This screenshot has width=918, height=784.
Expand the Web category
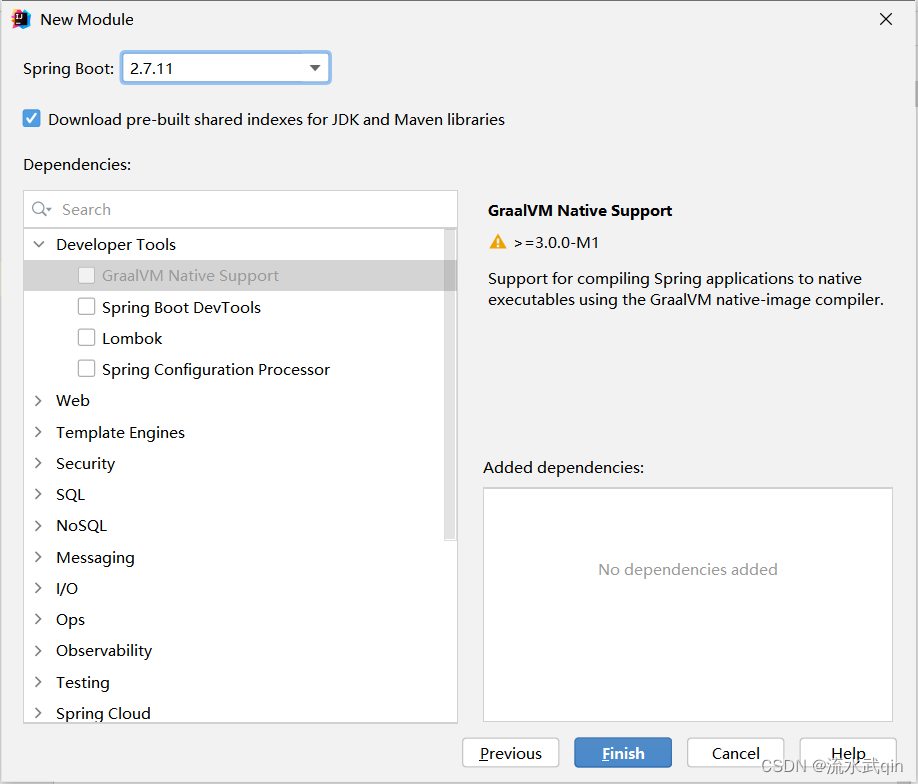[39, 400]
